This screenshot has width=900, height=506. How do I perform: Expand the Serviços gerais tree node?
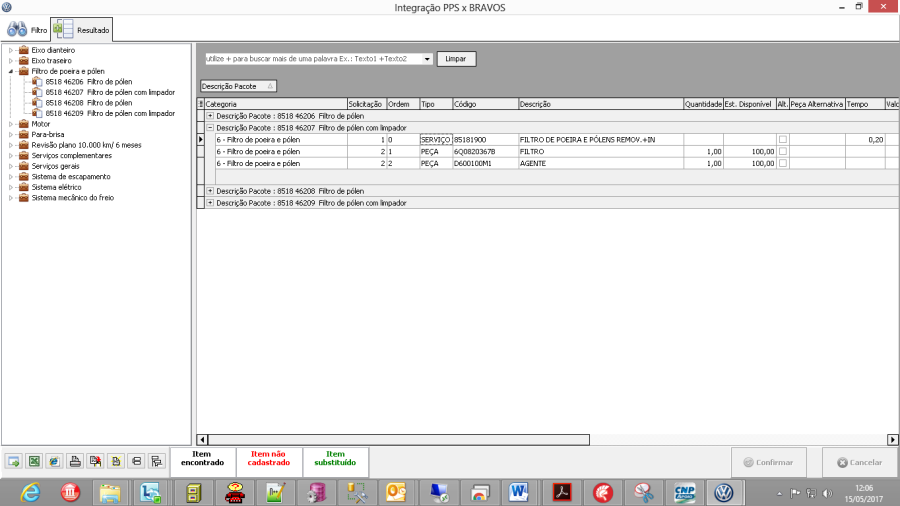tap(10, 166)
